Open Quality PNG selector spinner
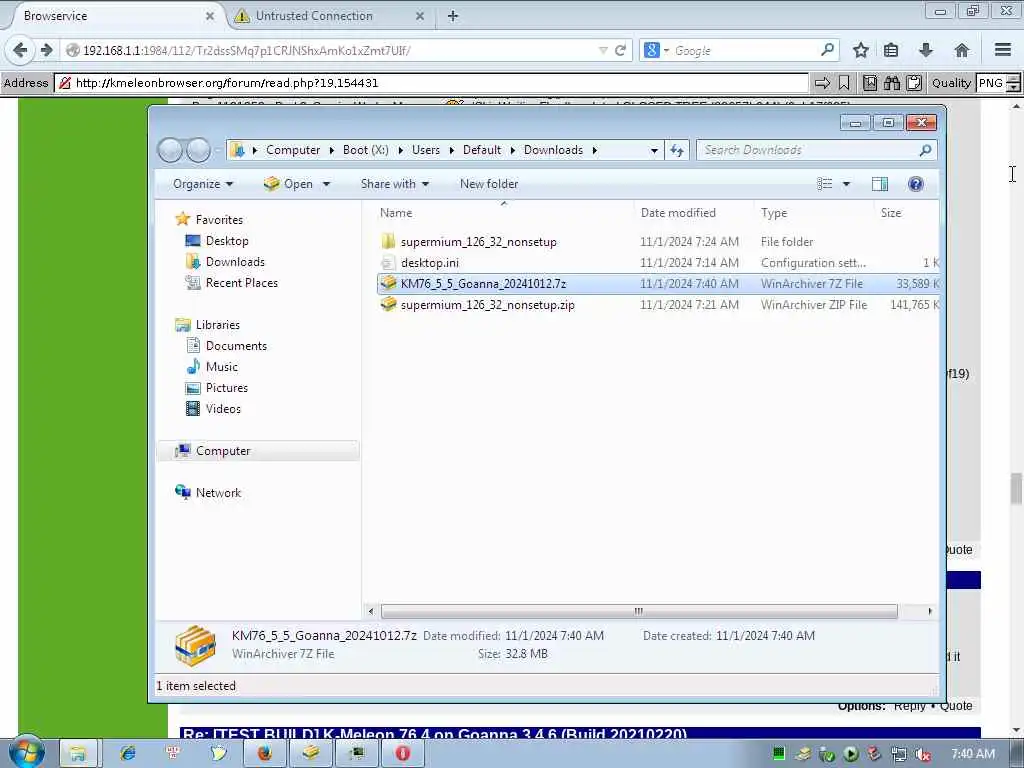This screenshot has width=1024, height=768. point(1013,83)
